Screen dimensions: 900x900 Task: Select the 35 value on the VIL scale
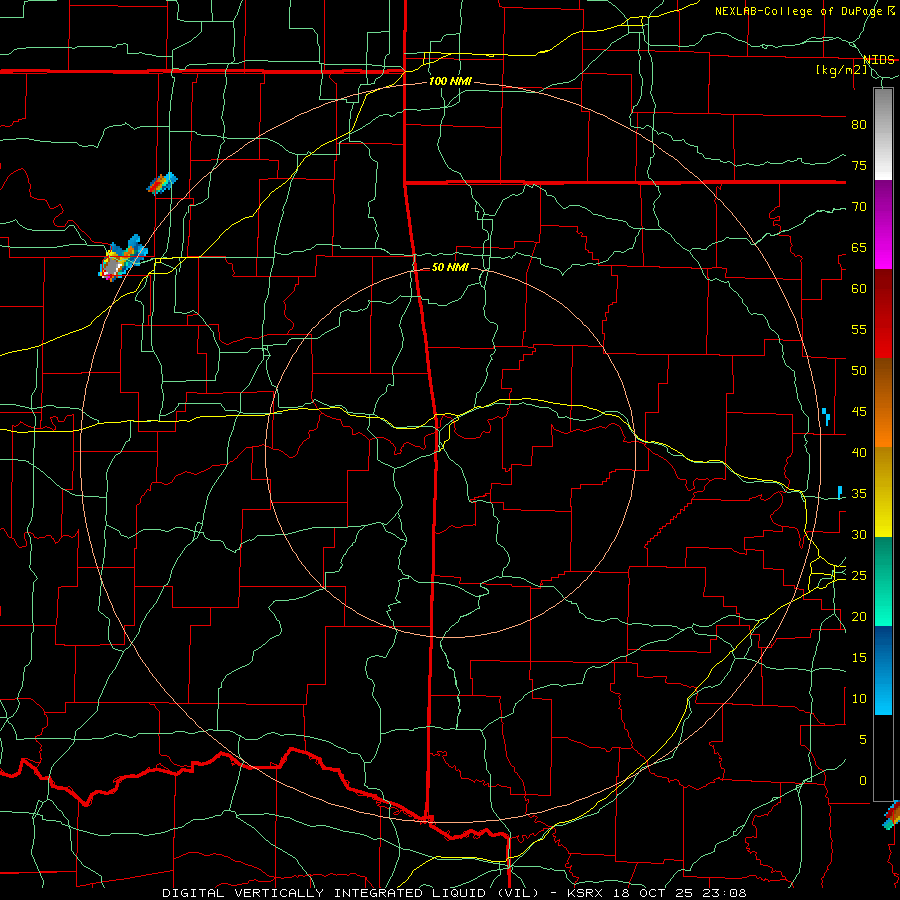[859, 494]
